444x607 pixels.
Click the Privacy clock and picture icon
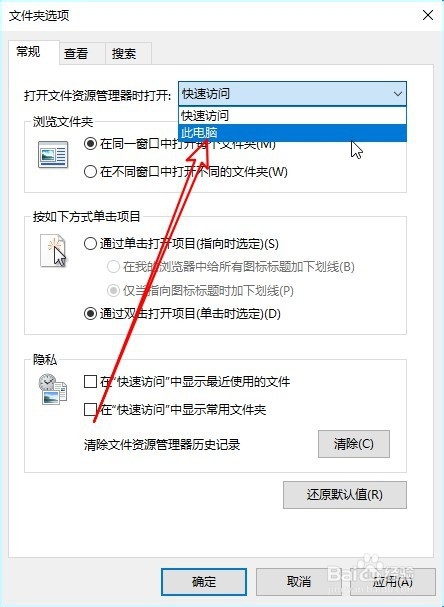click(x=53, y=389)
